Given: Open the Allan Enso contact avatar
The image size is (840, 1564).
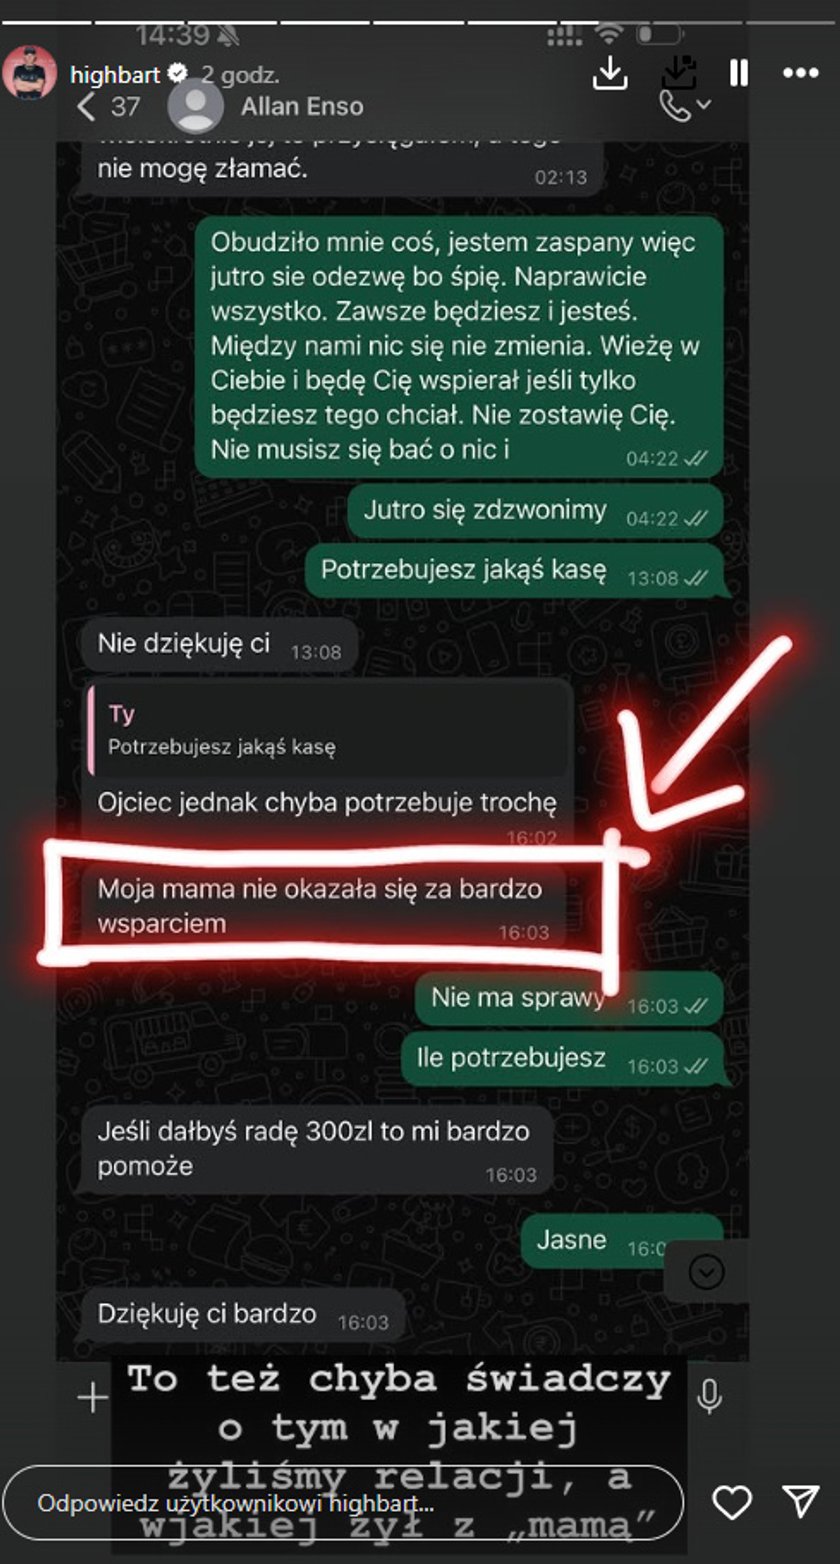Looking at the screenshot, I should pyautogui.click(x=195, y=106).
